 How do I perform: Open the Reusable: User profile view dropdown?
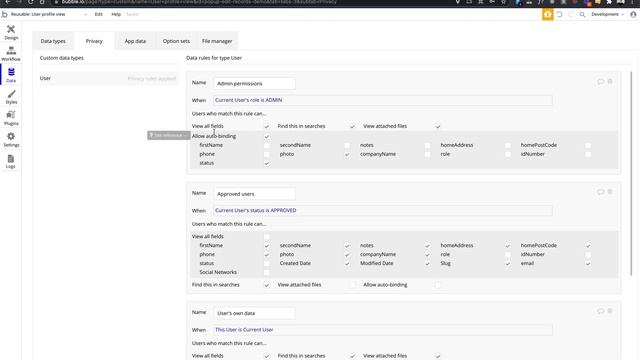49,14
